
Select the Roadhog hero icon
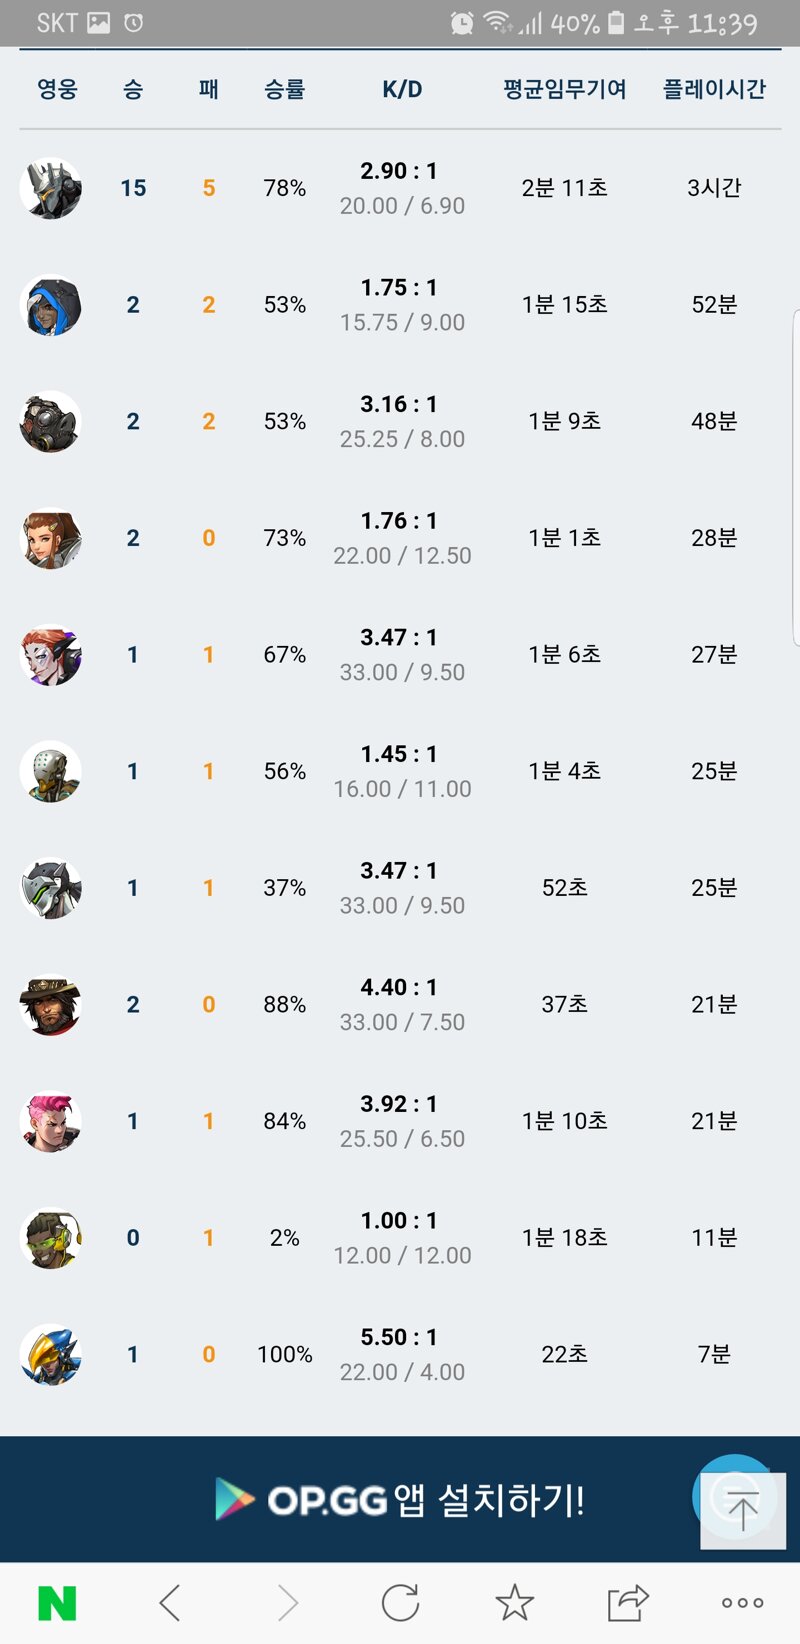pos(51,421)
